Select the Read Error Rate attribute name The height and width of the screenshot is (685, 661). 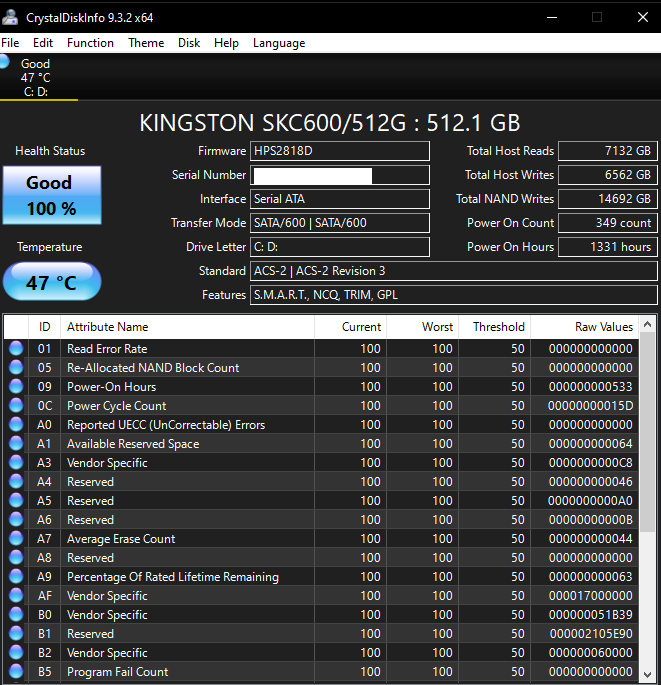(107, 349)
